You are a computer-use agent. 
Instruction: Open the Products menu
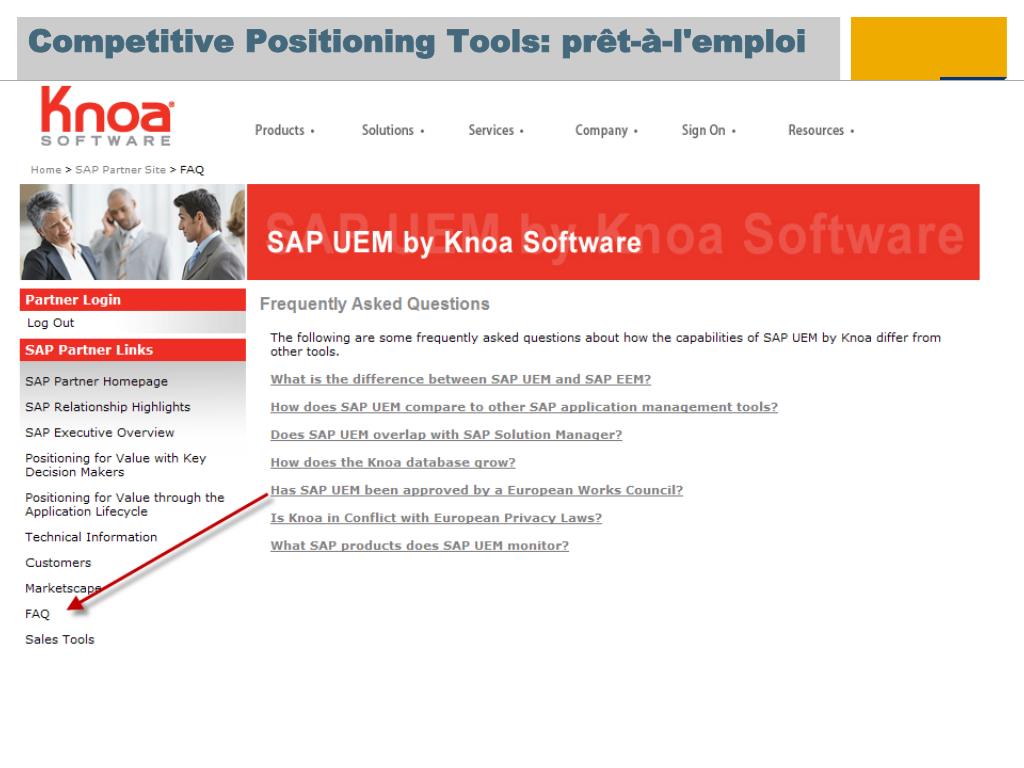pos(285,130)
